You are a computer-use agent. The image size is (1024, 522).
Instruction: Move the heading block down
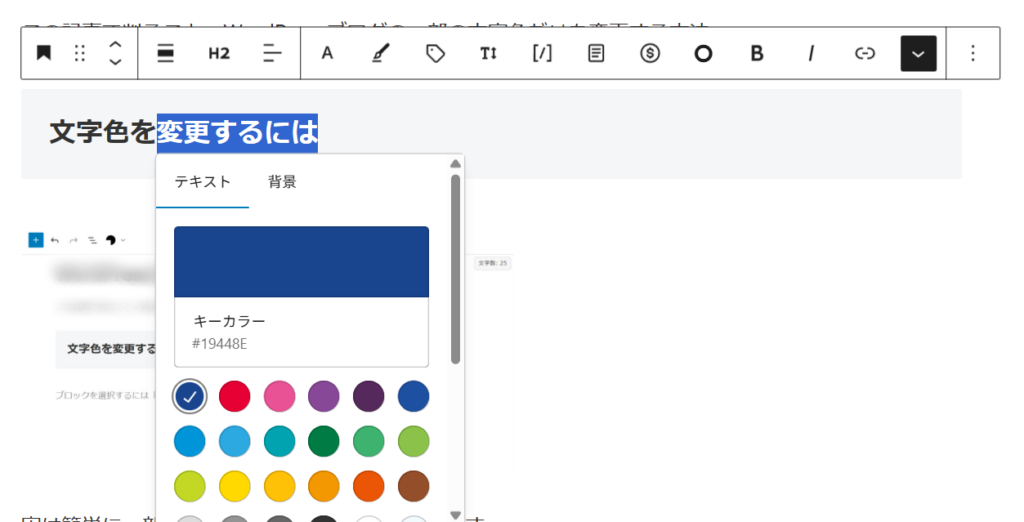pos(115,62)
